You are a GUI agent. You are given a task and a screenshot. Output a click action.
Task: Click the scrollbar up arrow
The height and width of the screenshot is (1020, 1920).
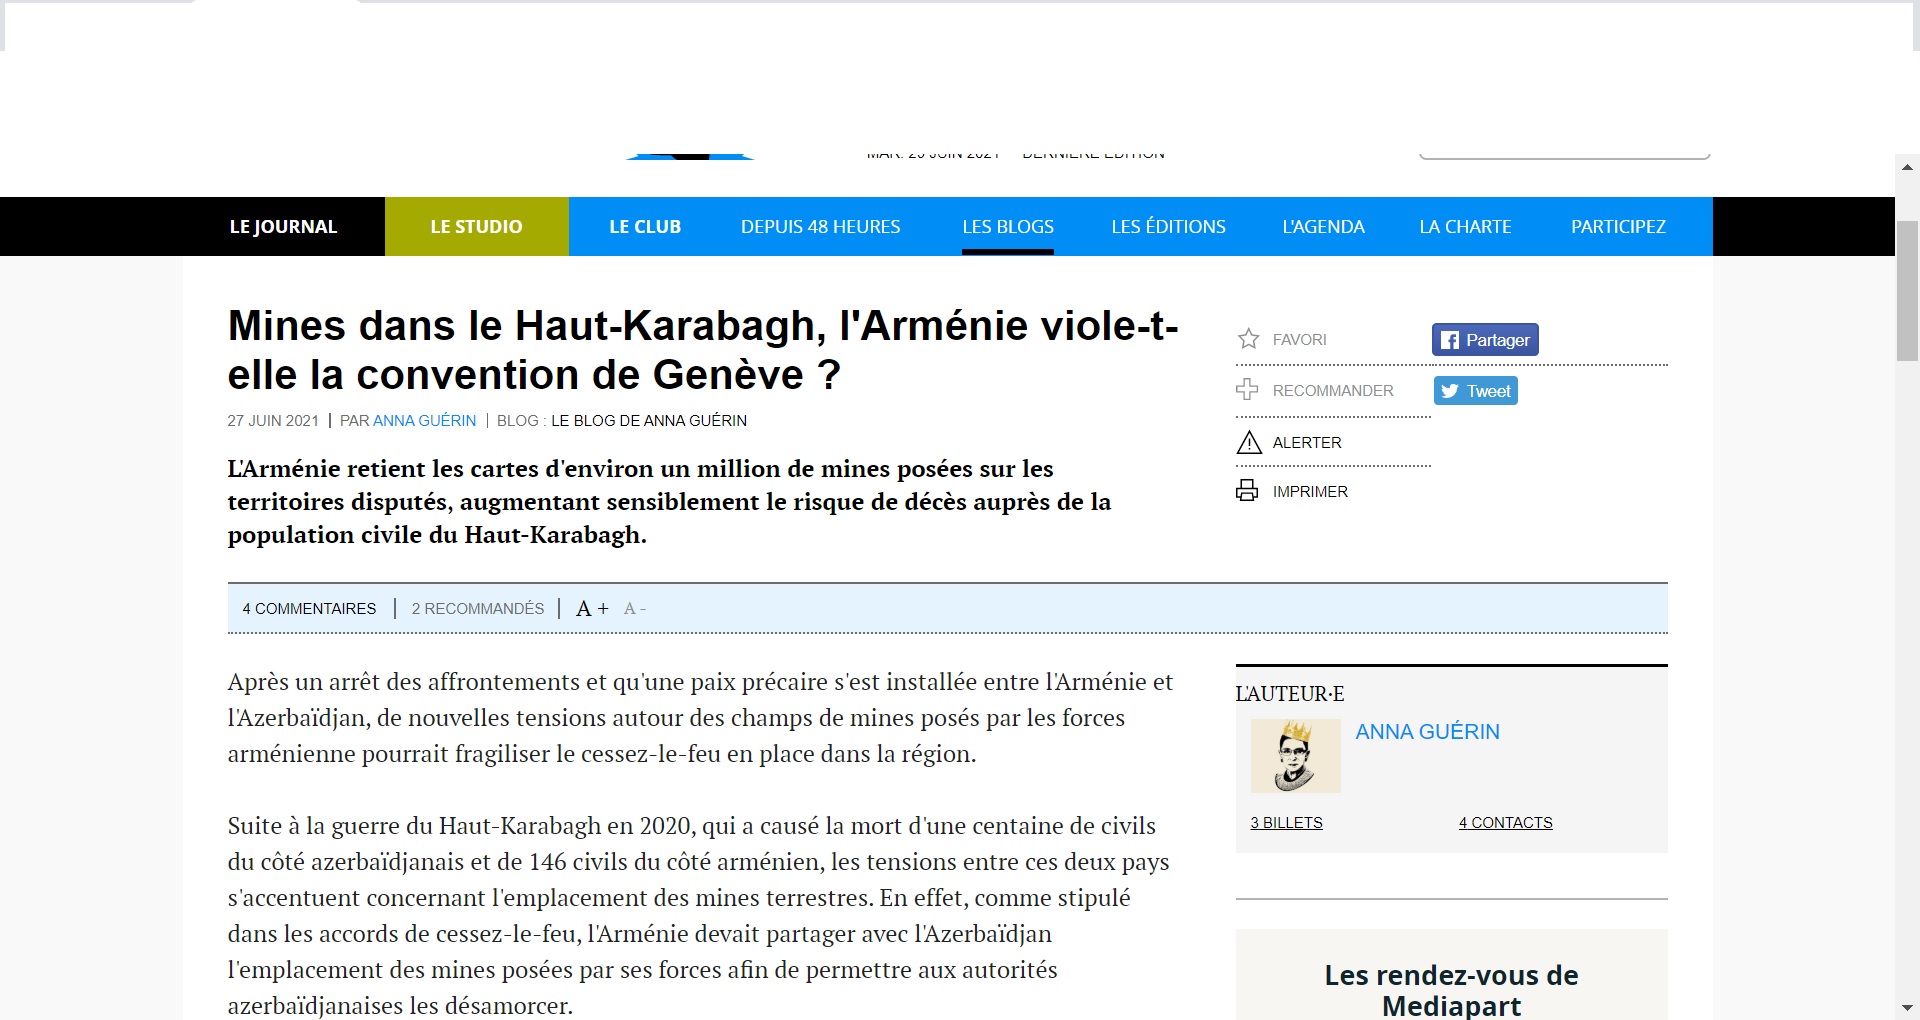click(x=1907, y=167)
